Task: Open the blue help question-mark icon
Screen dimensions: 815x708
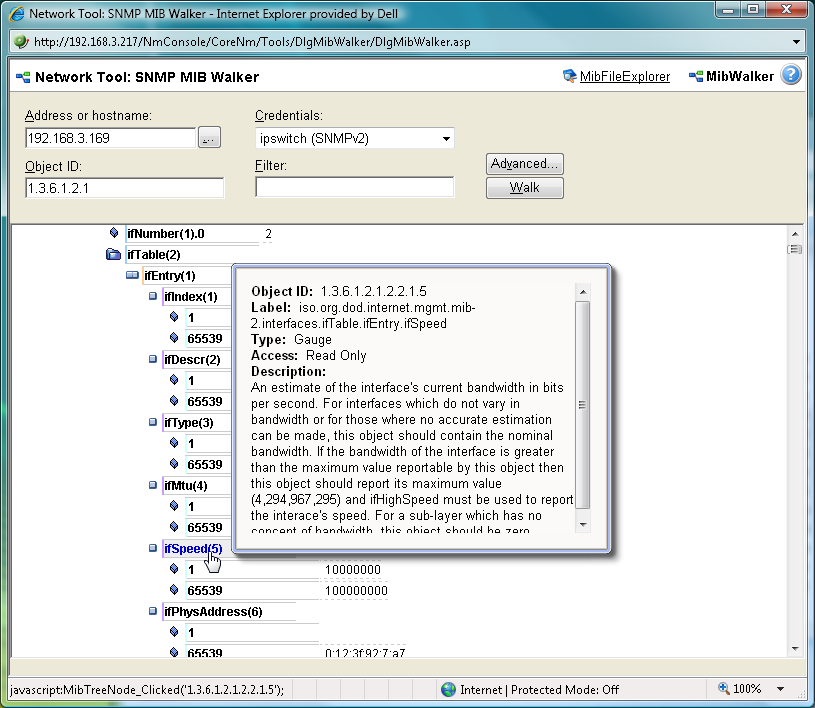Action: point(790,74)
